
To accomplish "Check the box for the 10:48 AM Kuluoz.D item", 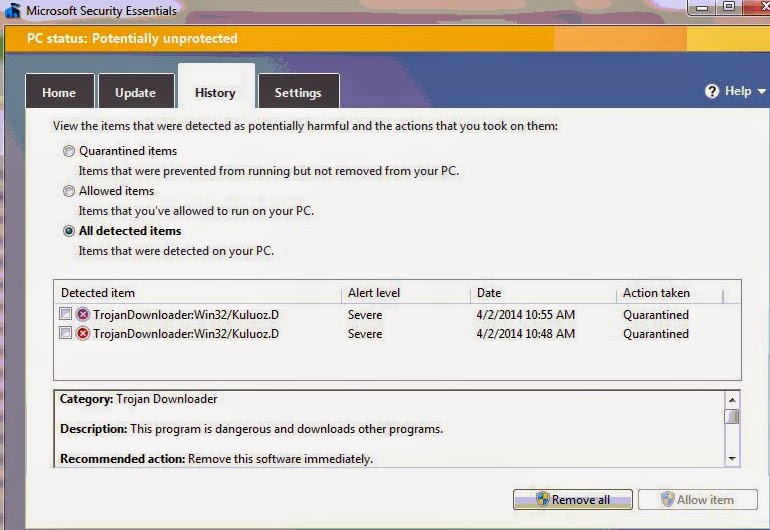I will point(65,333).
